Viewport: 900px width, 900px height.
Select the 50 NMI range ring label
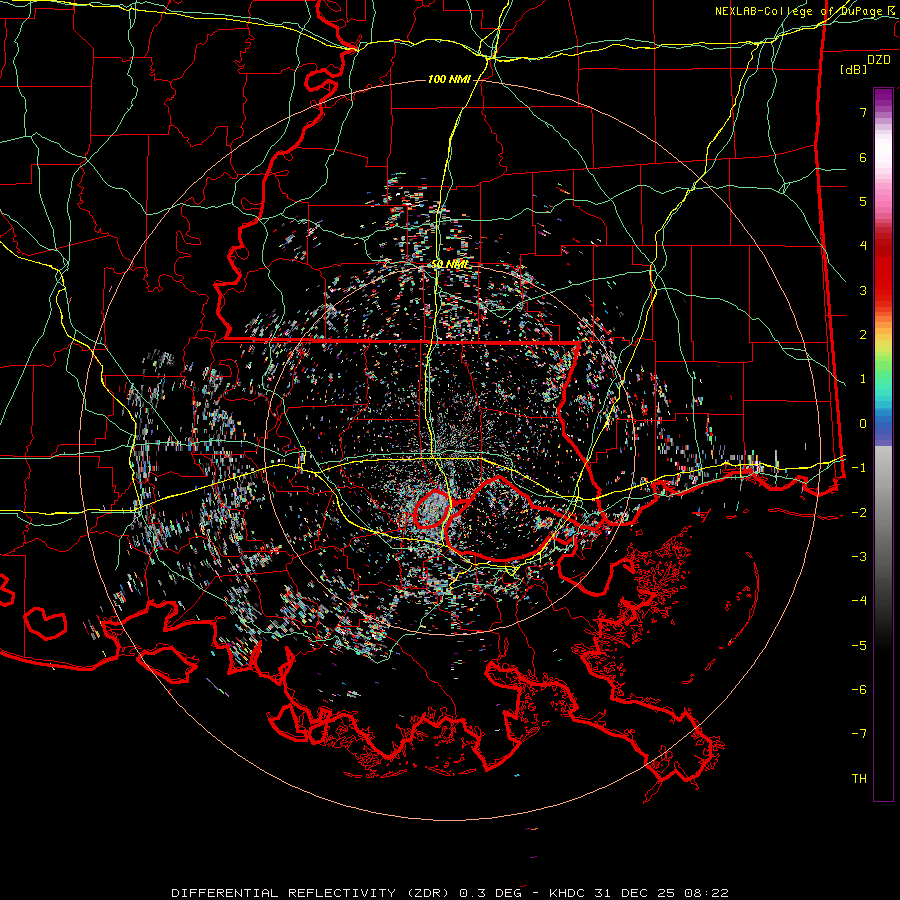pyautogui.click(x=449, y=265)
